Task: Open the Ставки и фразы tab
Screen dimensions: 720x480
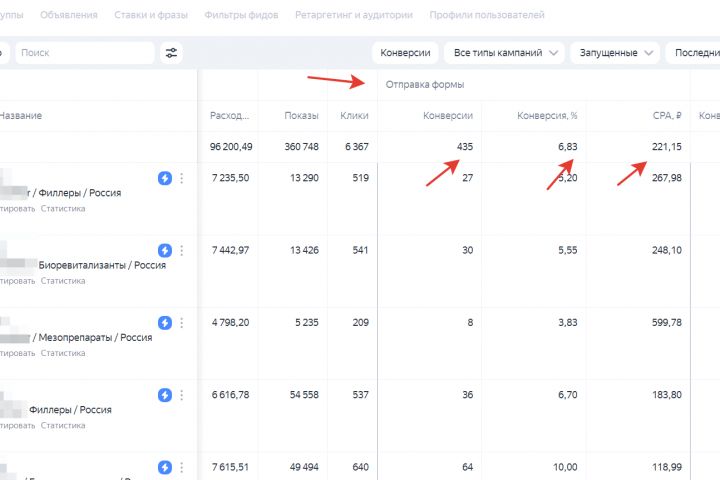Action: (151, 15)
